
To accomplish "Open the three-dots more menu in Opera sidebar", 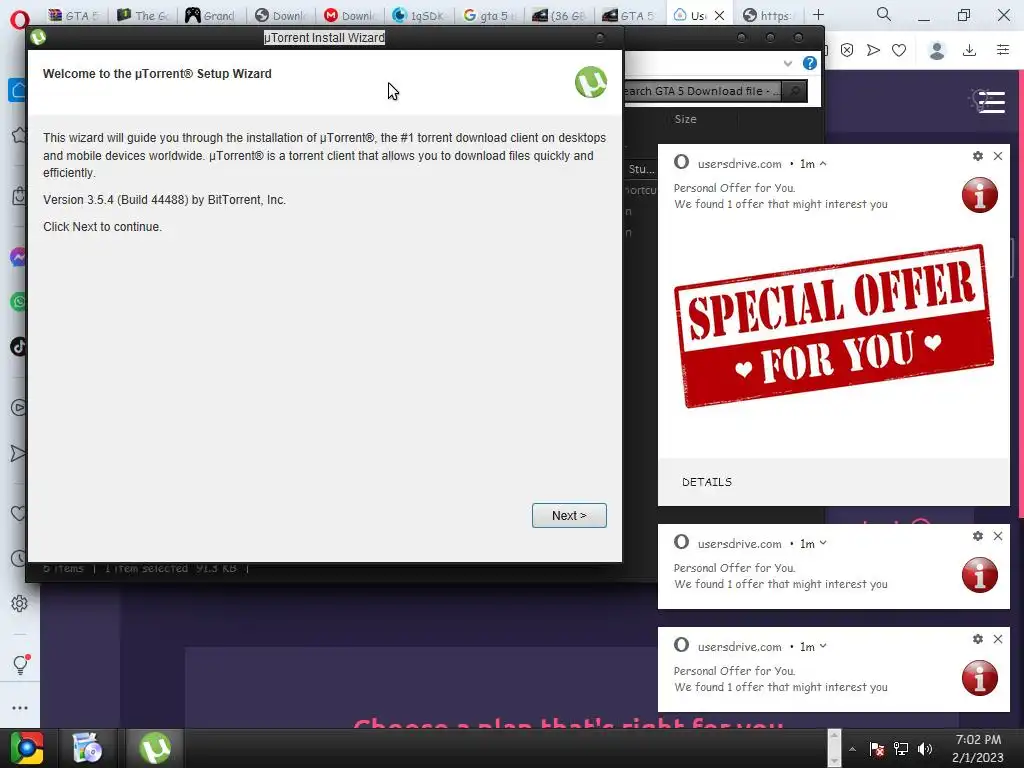I will (x=20, y=708).
